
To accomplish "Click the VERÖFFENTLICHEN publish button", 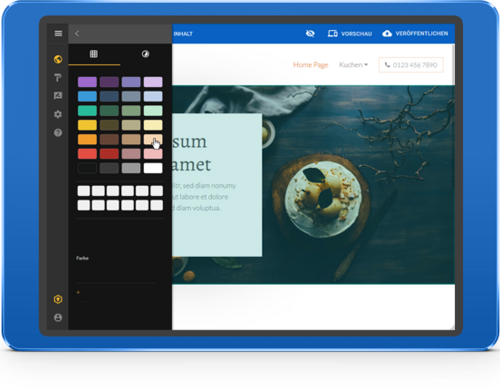I will [x=415, y=33].
